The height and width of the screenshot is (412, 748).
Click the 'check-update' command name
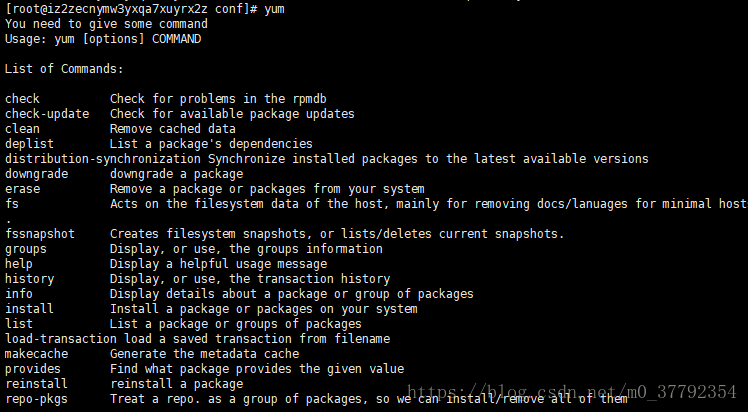coord(47,114)
